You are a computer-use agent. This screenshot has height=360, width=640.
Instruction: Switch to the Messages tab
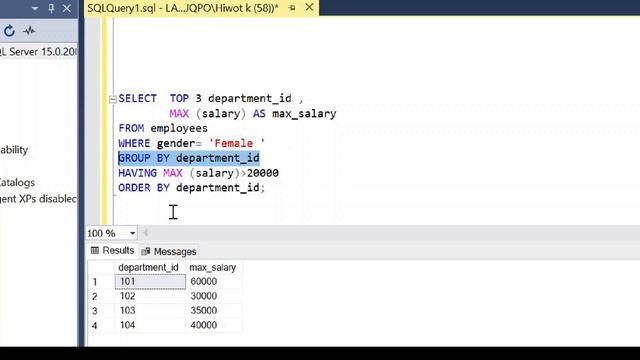click(x=169, y=251)
